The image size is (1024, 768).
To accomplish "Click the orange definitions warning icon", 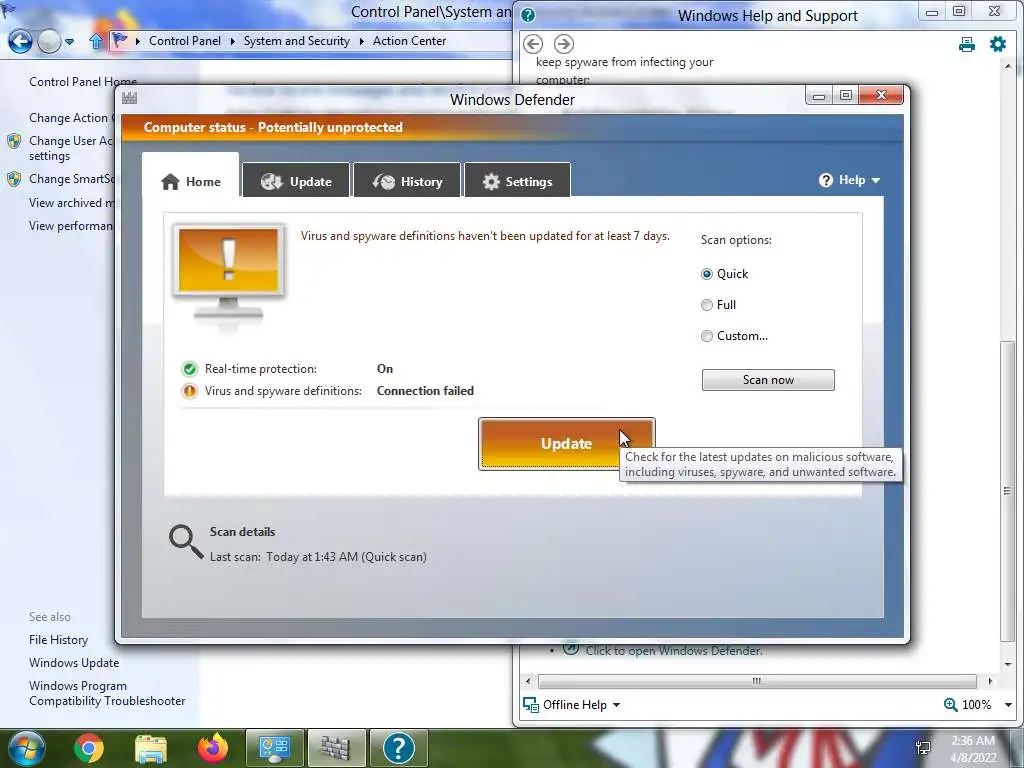I will click(x=189, y=391).
